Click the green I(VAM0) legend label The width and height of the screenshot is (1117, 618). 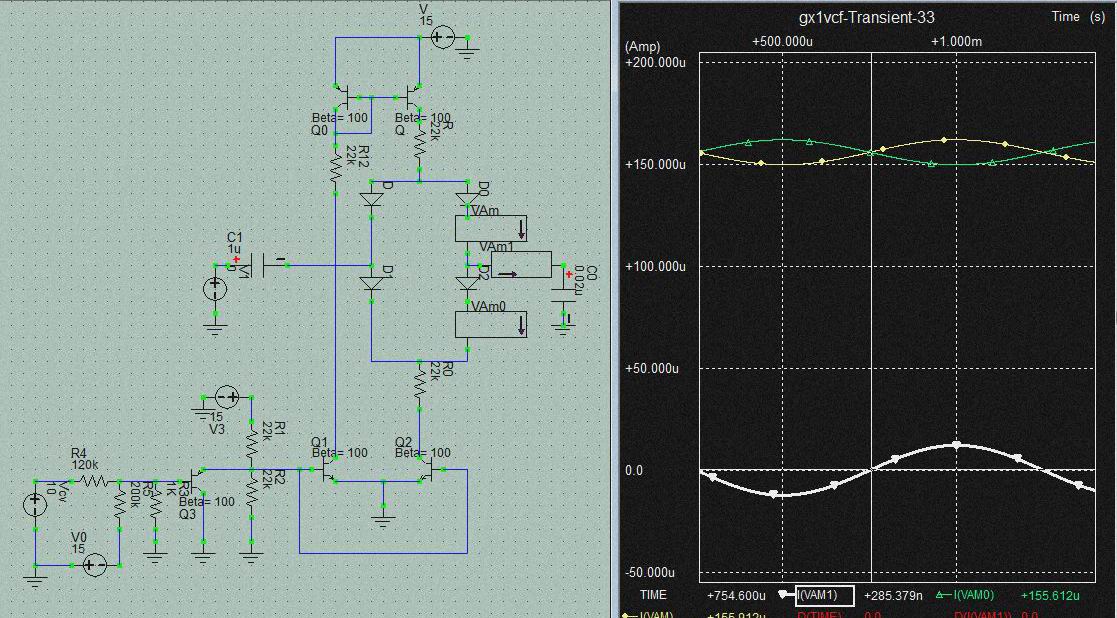(x=972, y=596)
